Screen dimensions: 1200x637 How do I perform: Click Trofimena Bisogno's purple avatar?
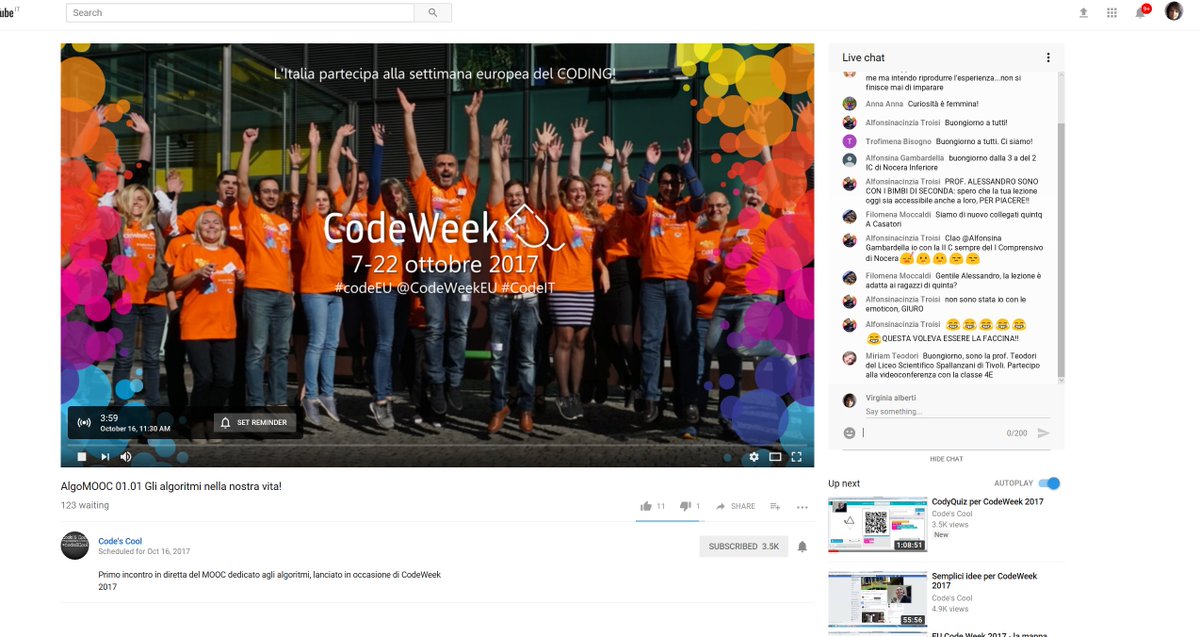(x=849, y=141)
